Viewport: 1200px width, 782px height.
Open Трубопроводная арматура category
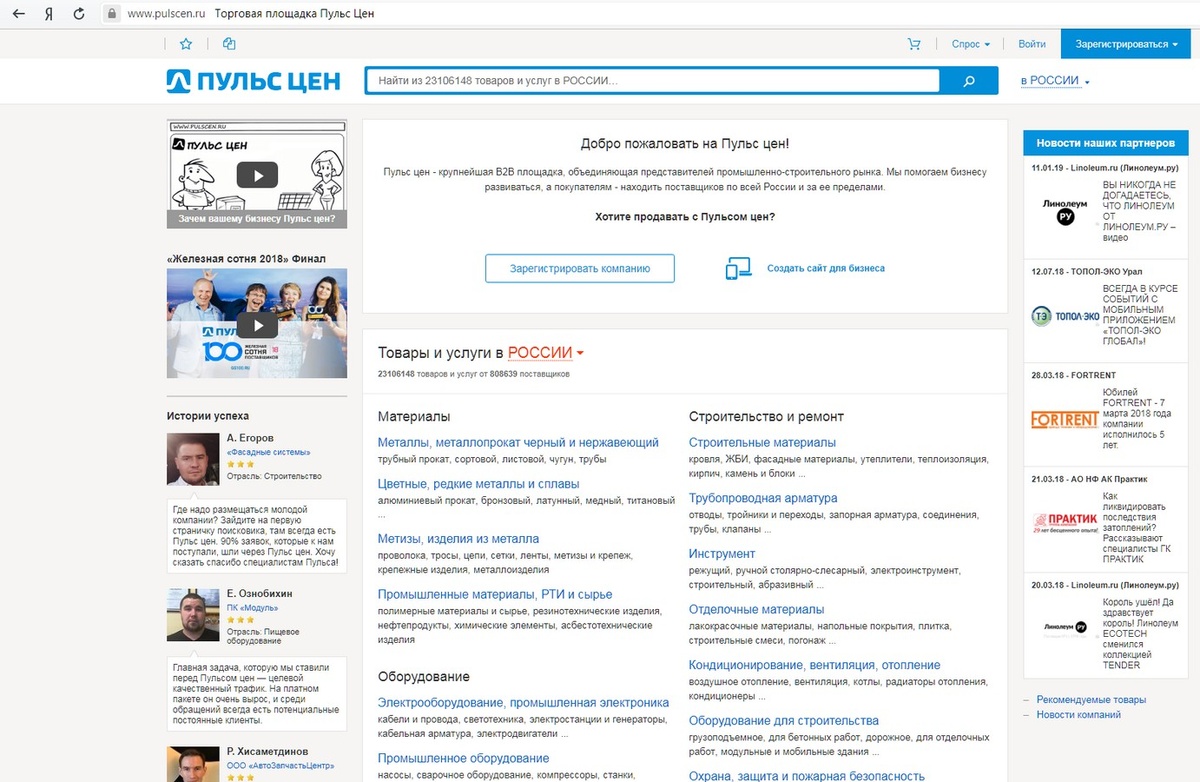point(763,498)
